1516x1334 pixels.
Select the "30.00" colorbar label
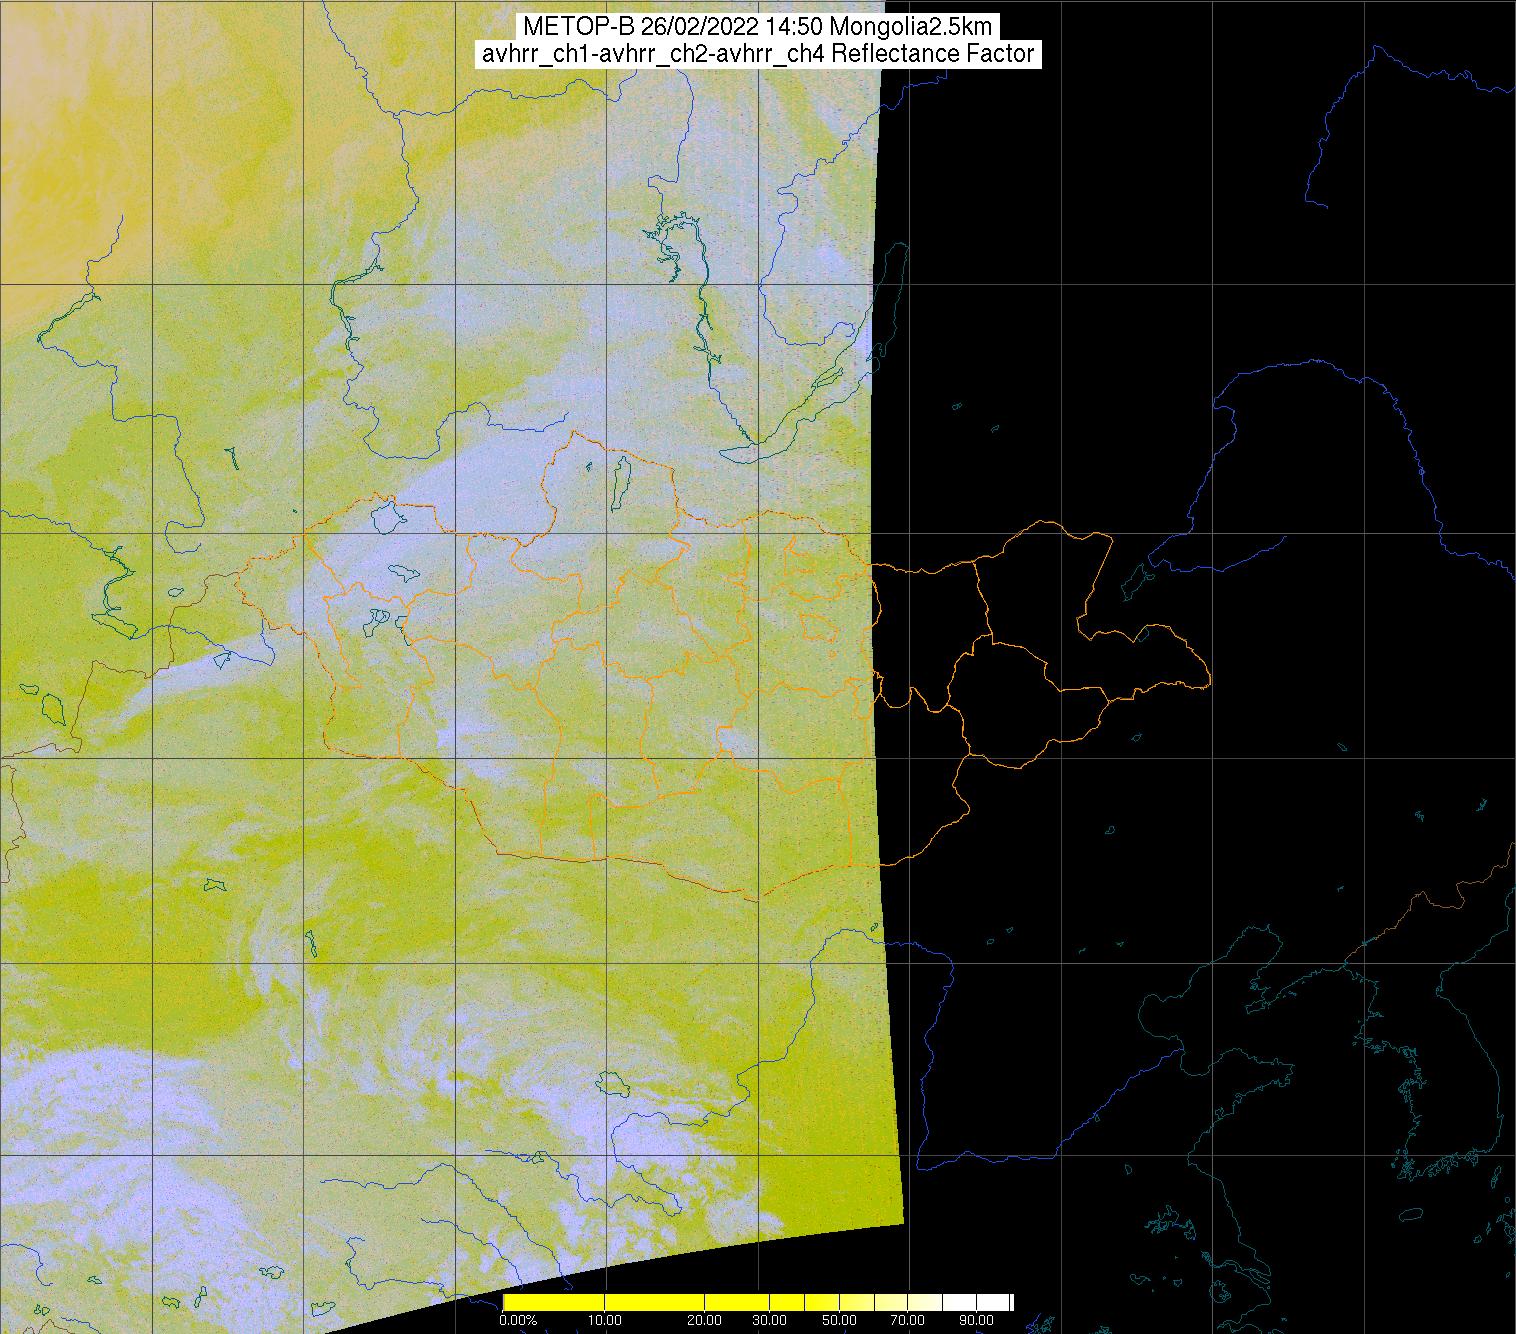pos(769,1321)
